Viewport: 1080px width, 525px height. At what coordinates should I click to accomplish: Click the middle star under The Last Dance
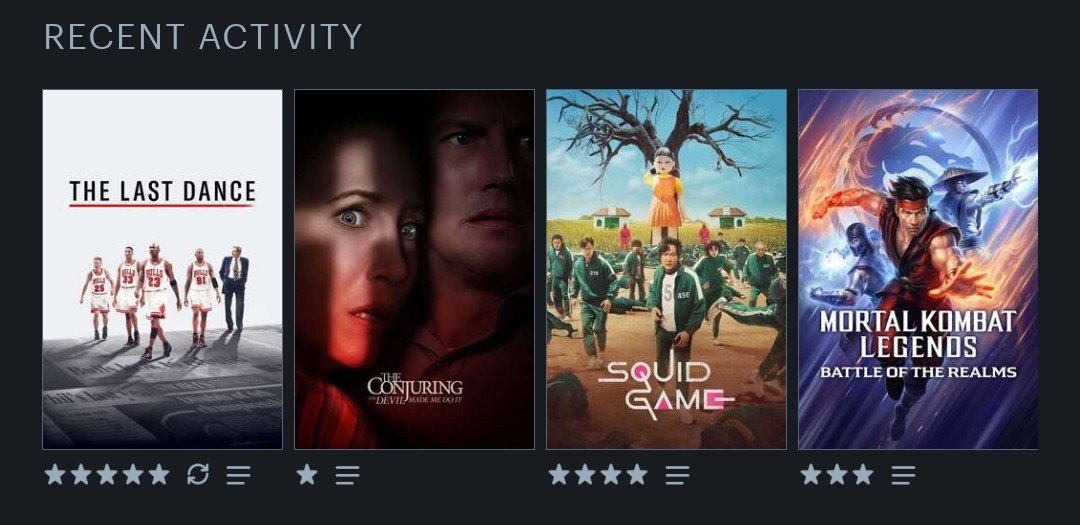point(107,474)
